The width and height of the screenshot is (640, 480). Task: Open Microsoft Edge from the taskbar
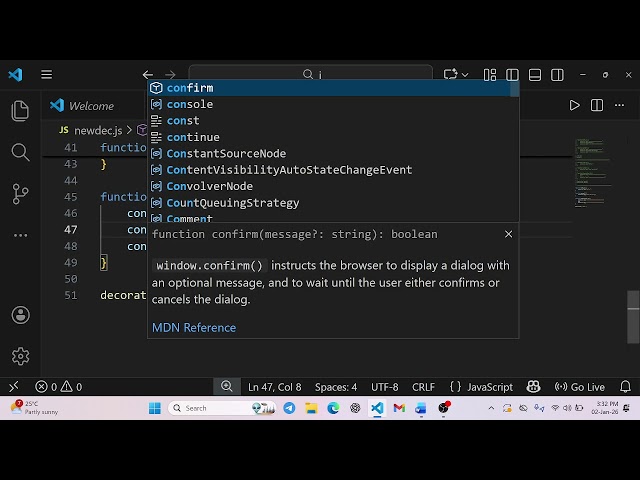click(333, 408)
